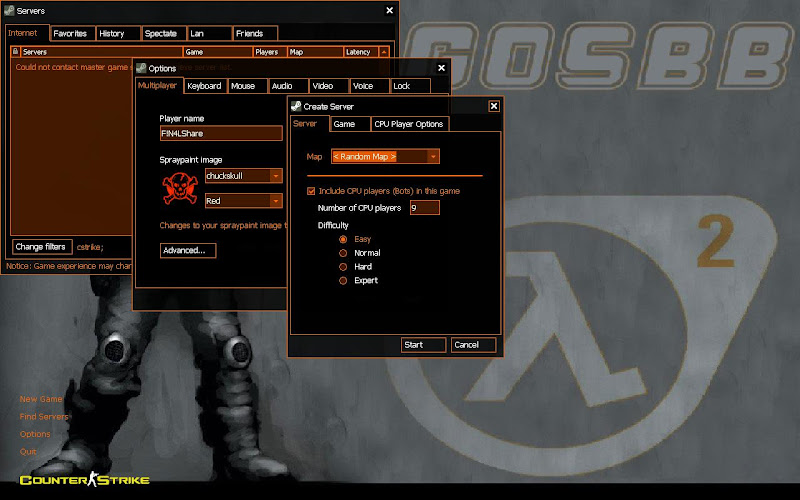Open the CPU Player Options tab
The width and height of the screenshot is (800, 500).
tap(410, 124)
